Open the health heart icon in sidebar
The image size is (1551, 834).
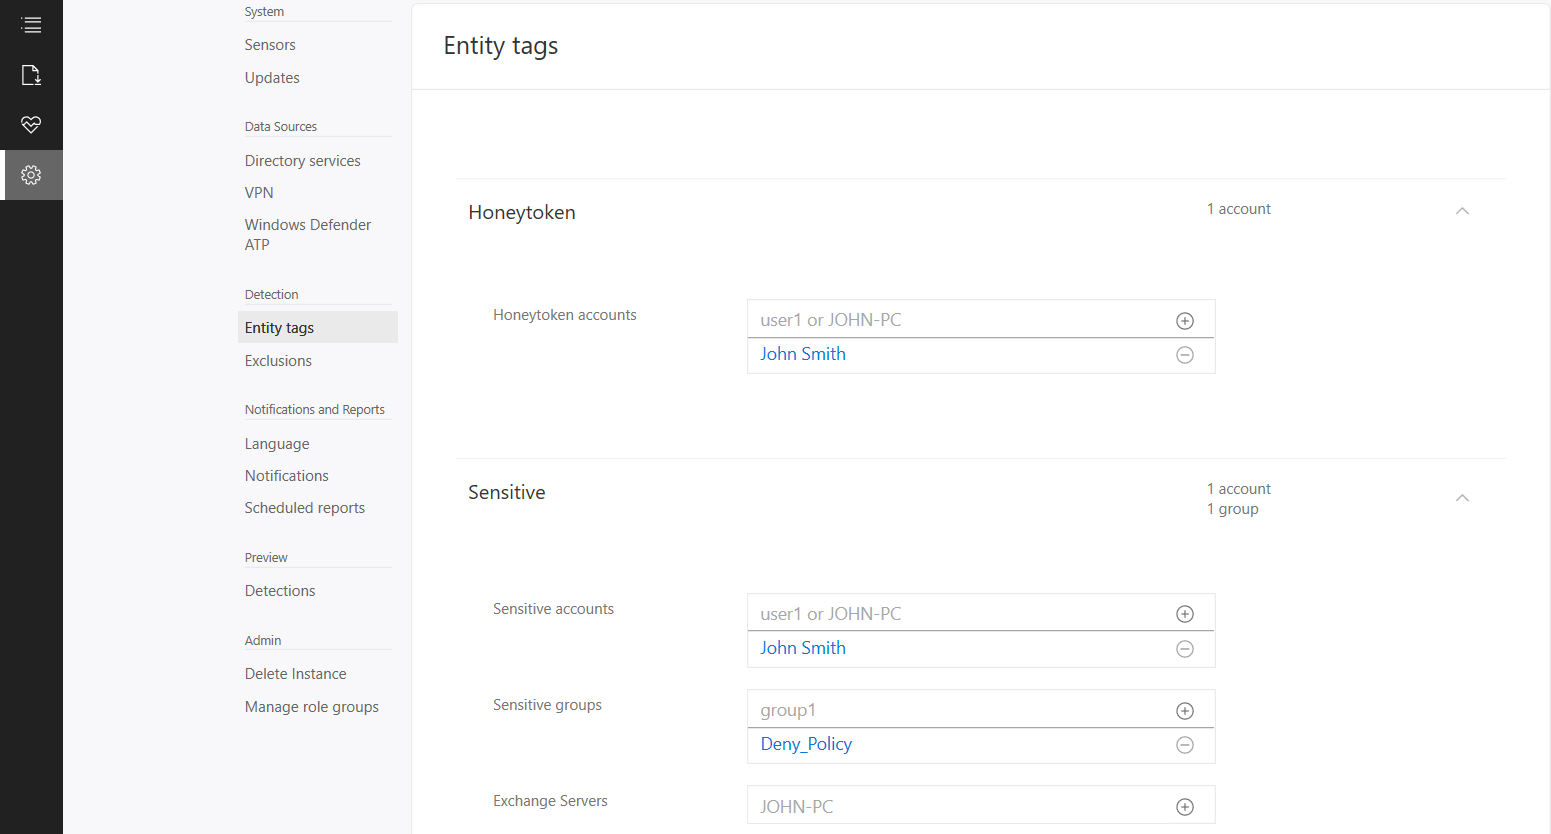pyautogui.click(x=31, y=125)
